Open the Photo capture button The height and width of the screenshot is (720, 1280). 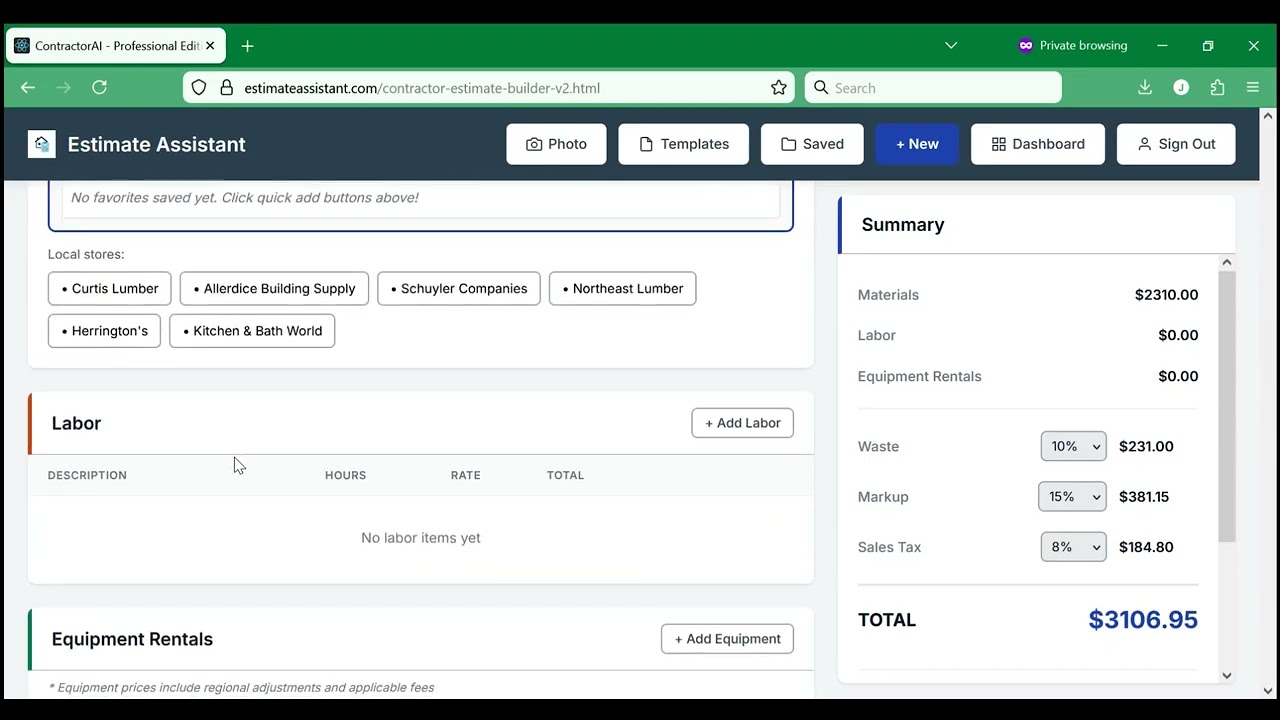click(556, 144)
